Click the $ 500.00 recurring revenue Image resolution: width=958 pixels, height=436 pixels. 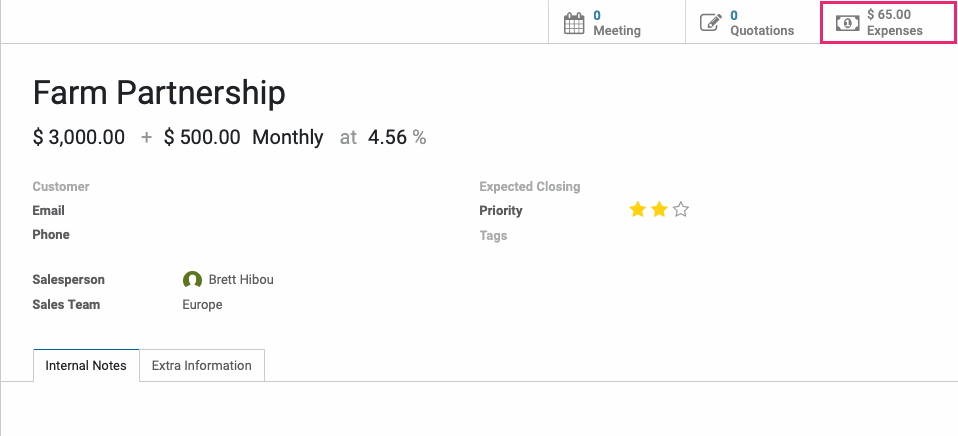tap(202, 137)
